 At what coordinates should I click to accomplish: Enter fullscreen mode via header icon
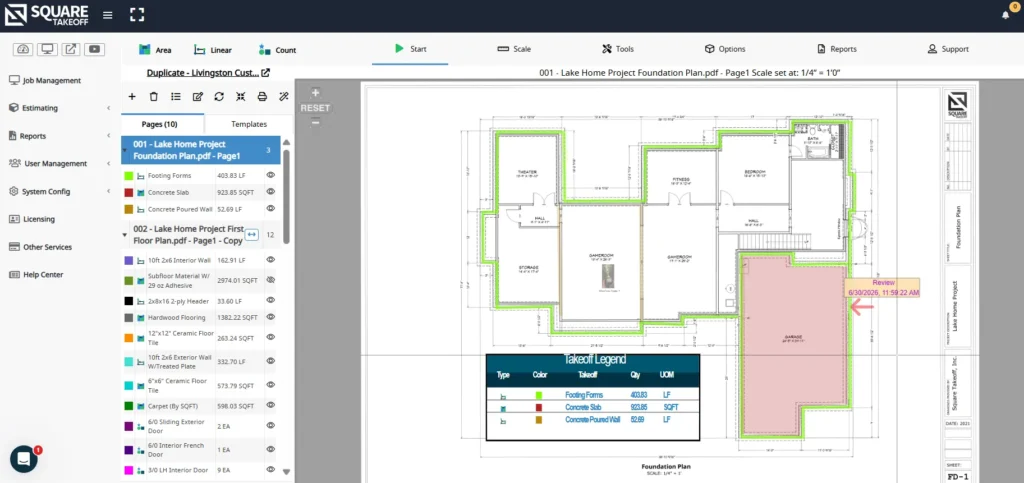point(136,15)
